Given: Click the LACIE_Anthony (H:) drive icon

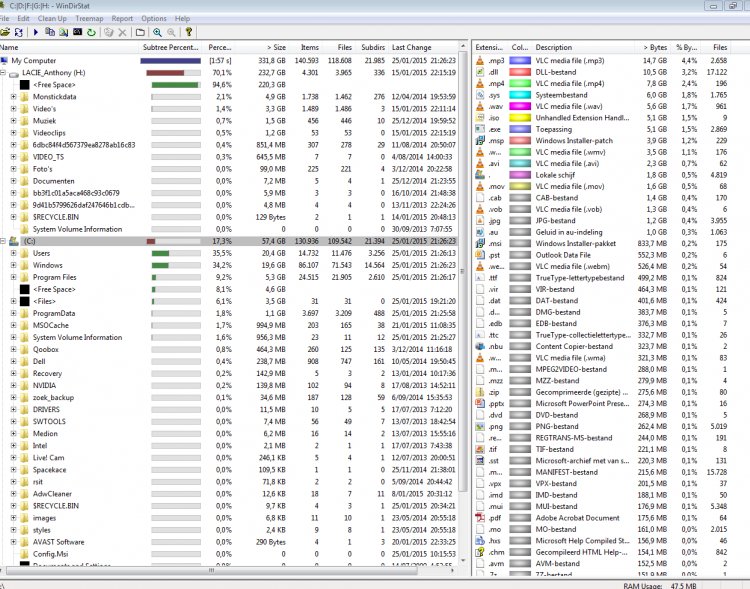Looking at the screenshot, I should click(14, 73).
